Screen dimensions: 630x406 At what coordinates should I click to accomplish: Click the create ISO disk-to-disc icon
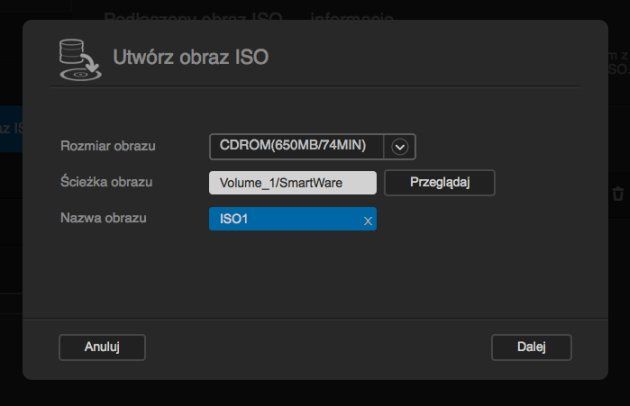[80, 59]
